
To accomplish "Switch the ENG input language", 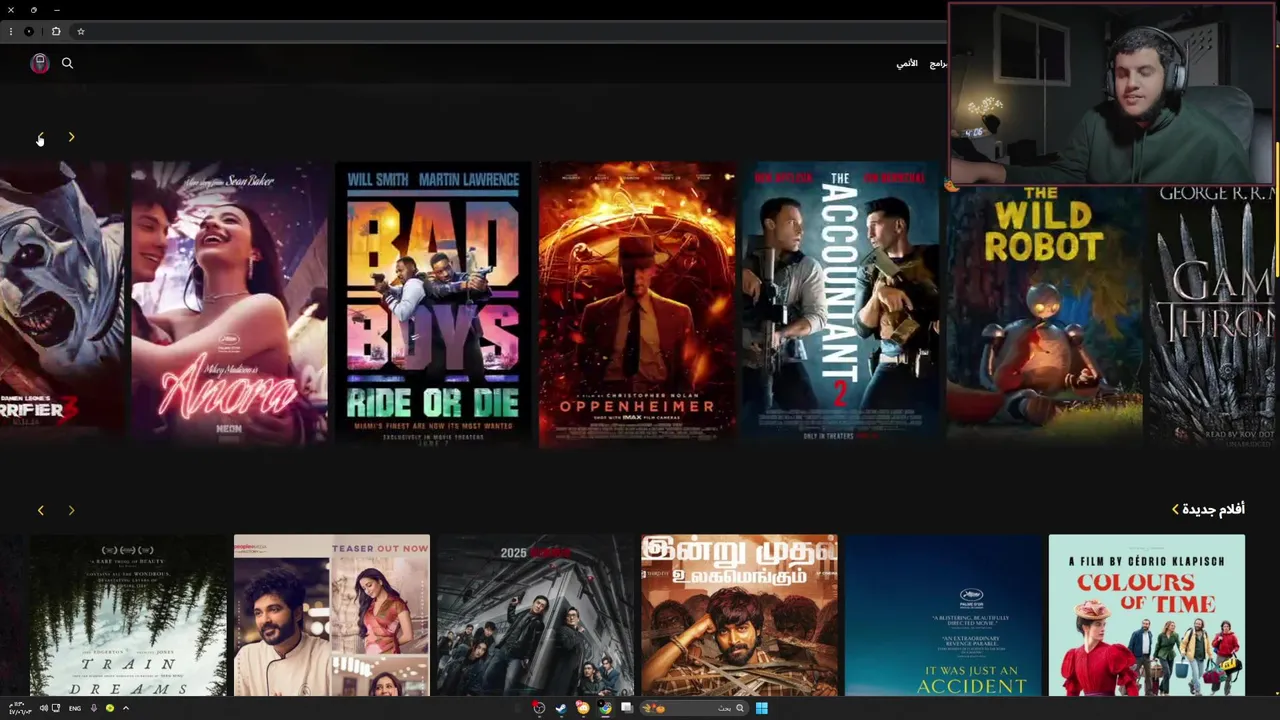I will point(75,708).
